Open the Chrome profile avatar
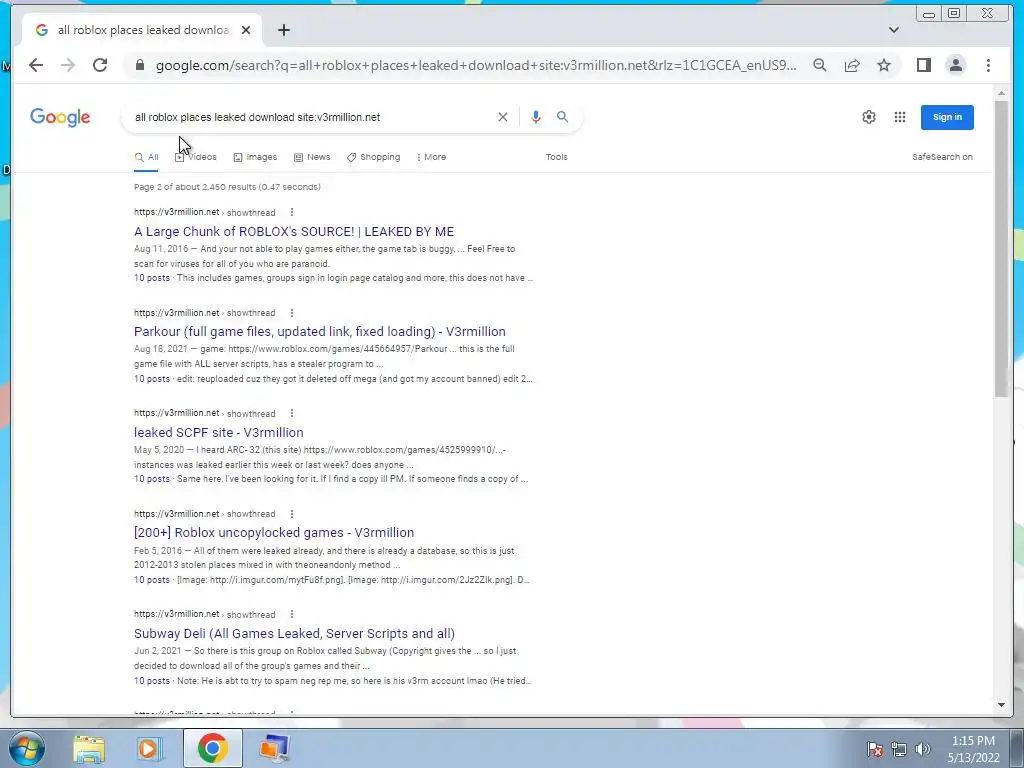The width and height of the screenshot is (1024, 768). coord(955,65)
